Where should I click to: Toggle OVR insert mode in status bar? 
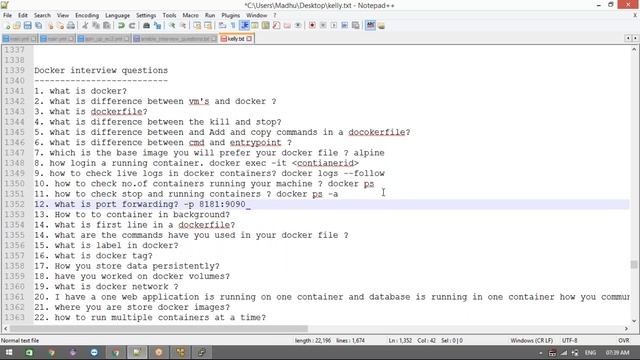click(624, 340)
